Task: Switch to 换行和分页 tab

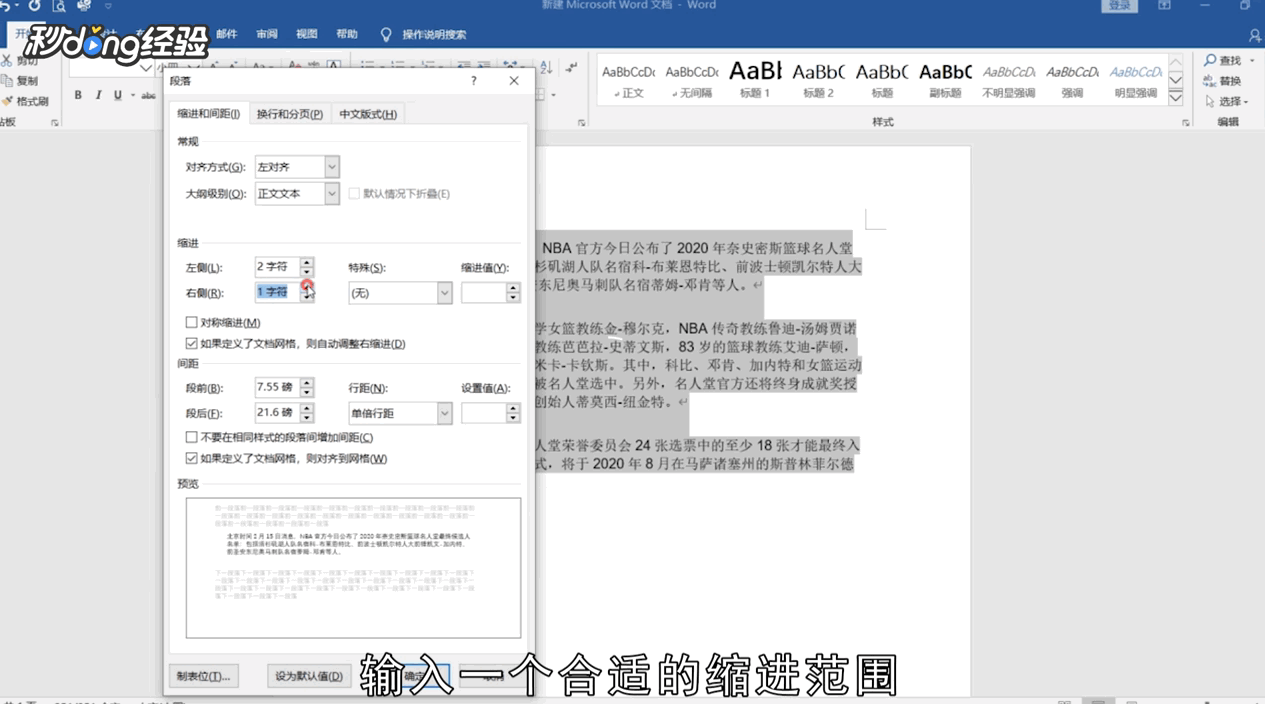Action: click(289, 114)
